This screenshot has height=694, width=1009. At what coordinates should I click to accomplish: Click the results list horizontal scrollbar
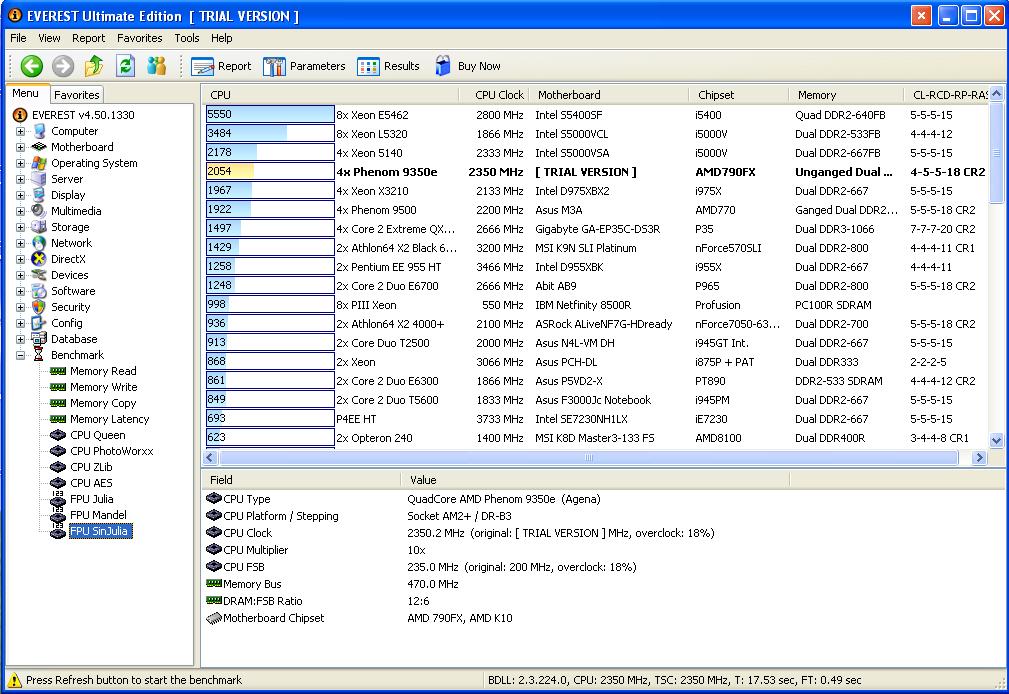click(x=588, y=457)
